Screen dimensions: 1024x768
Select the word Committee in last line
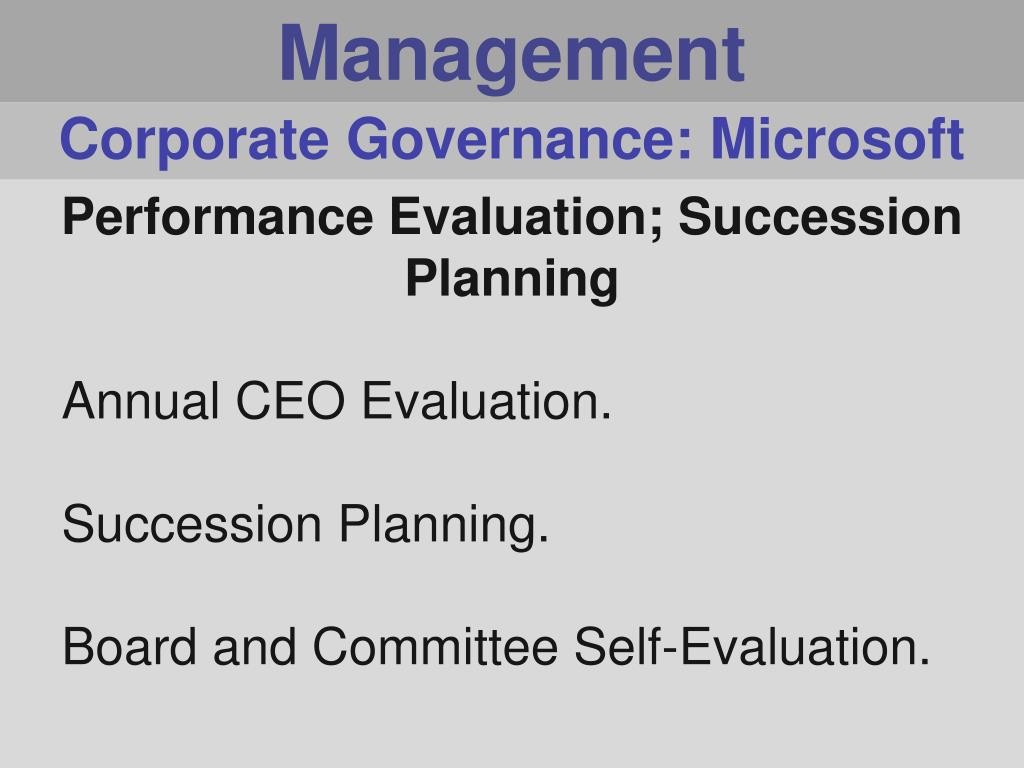tap(436, 647)
